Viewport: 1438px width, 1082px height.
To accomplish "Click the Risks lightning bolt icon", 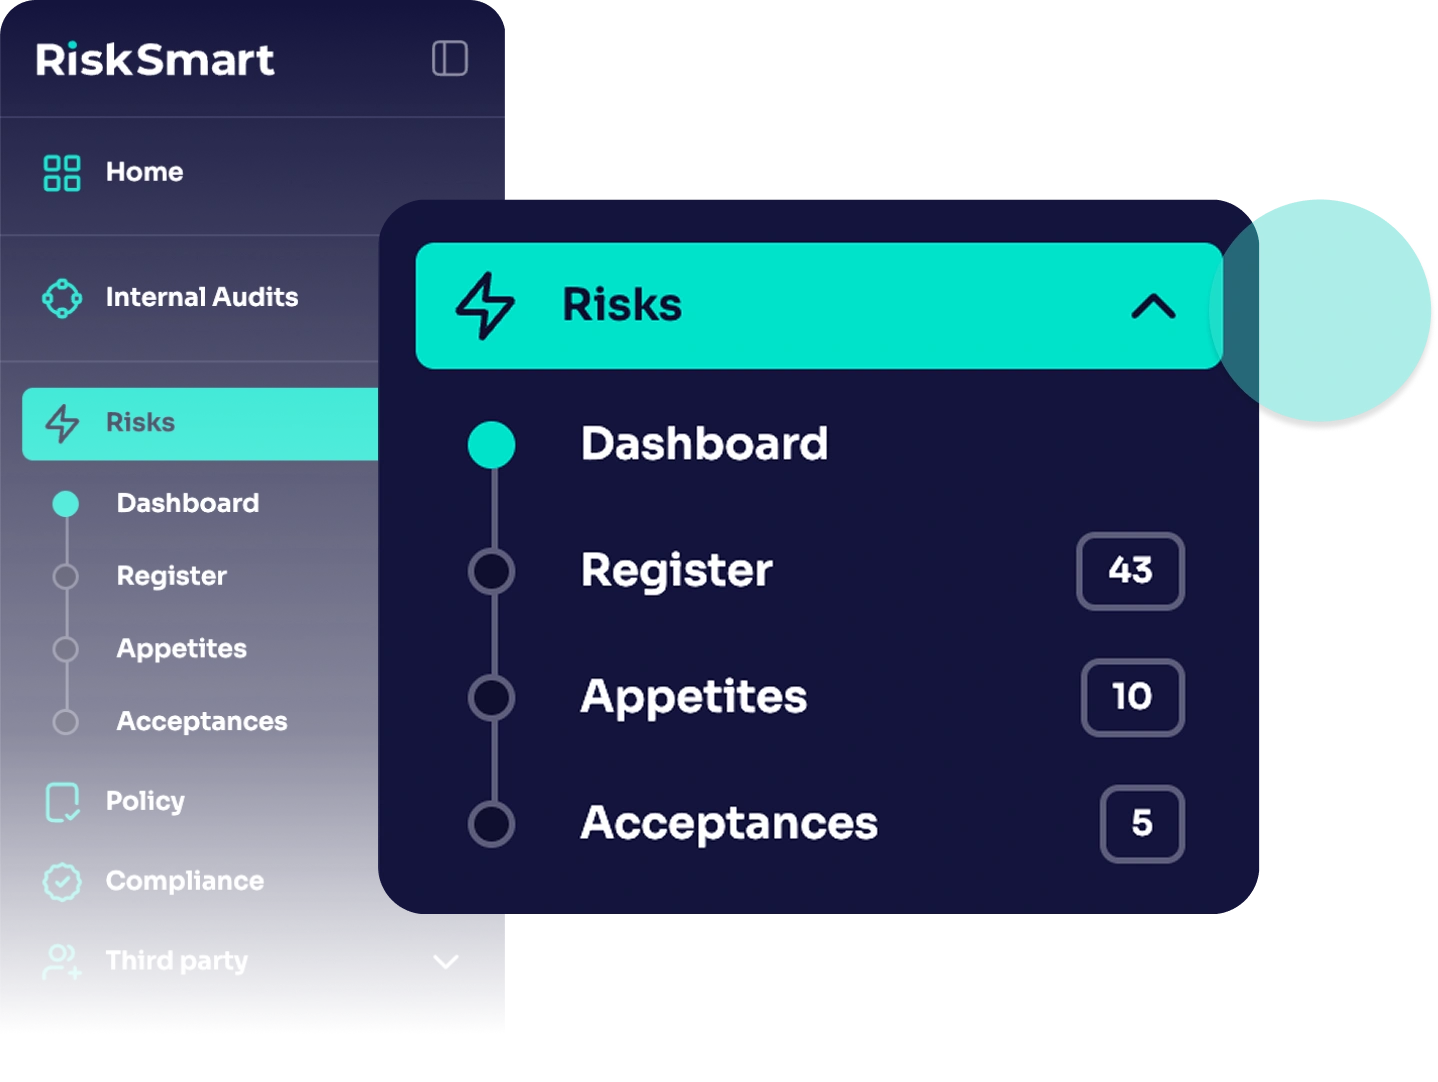I will 62,423.
